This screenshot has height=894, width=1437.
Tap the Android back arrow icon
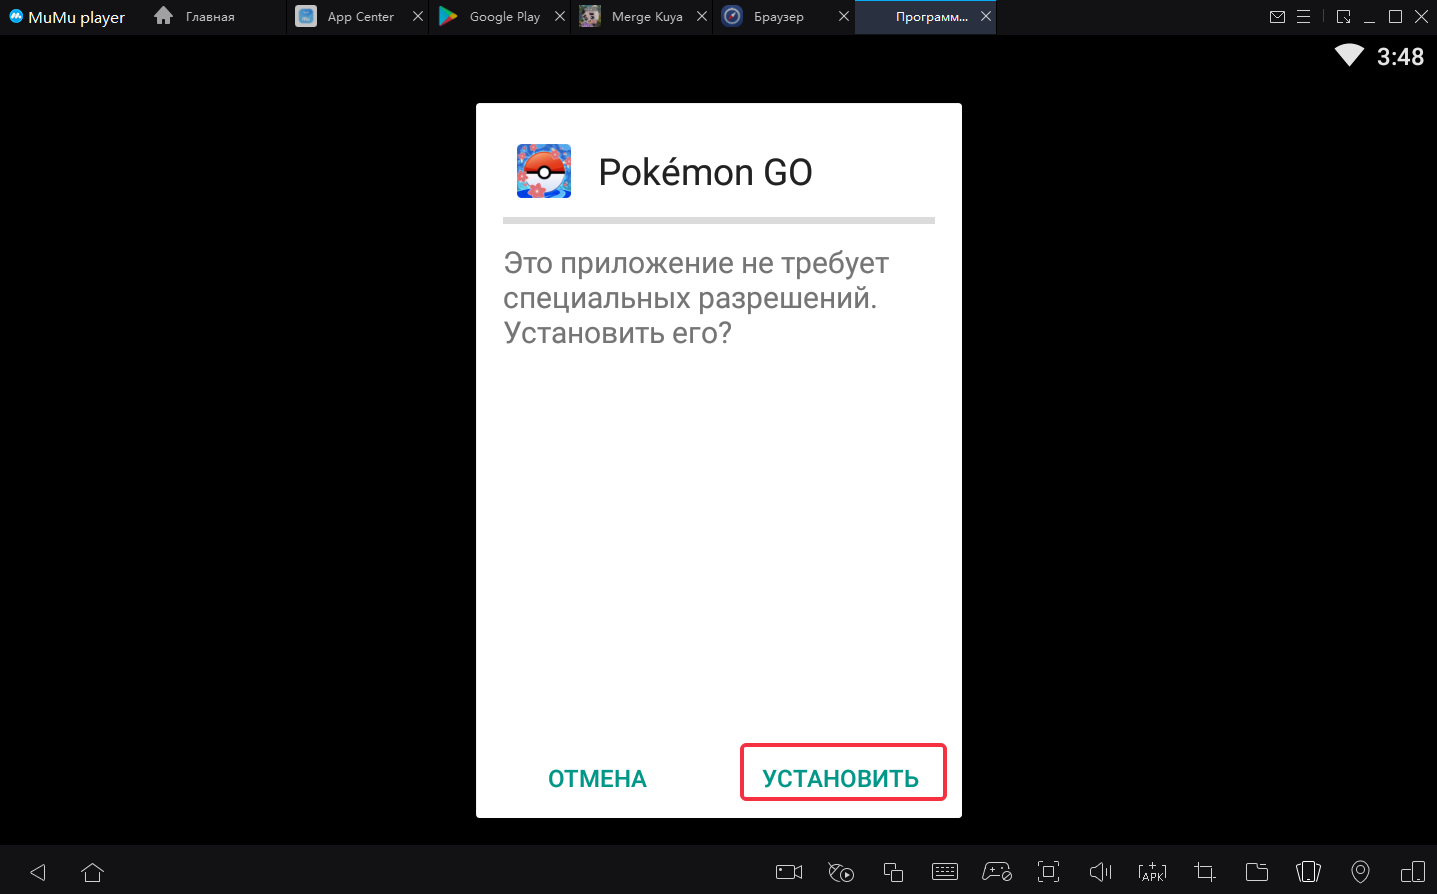38,872
